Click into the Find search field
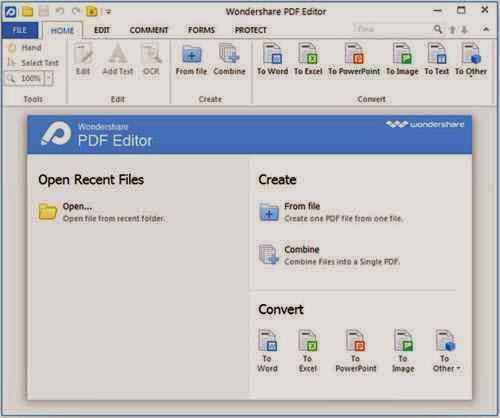 point(393,29)
